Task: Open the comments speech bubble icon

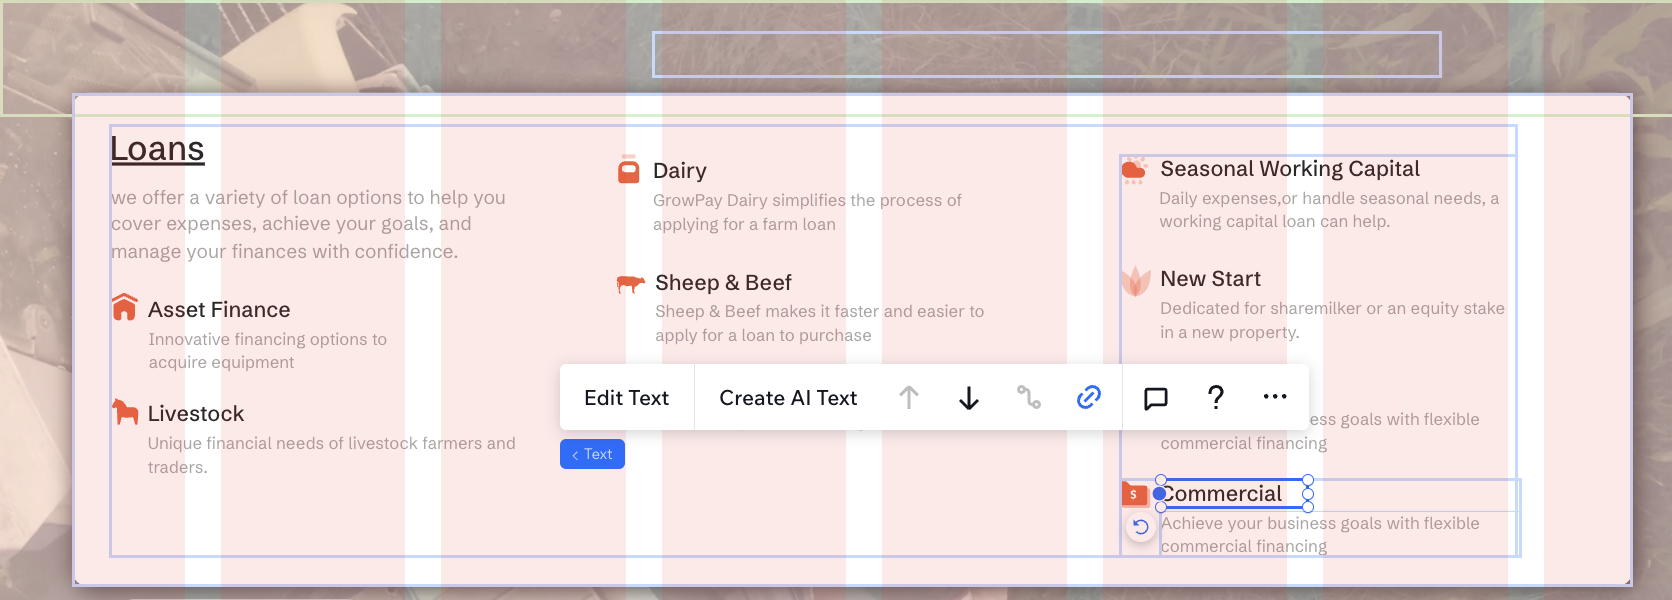Action: (1155, 398)
